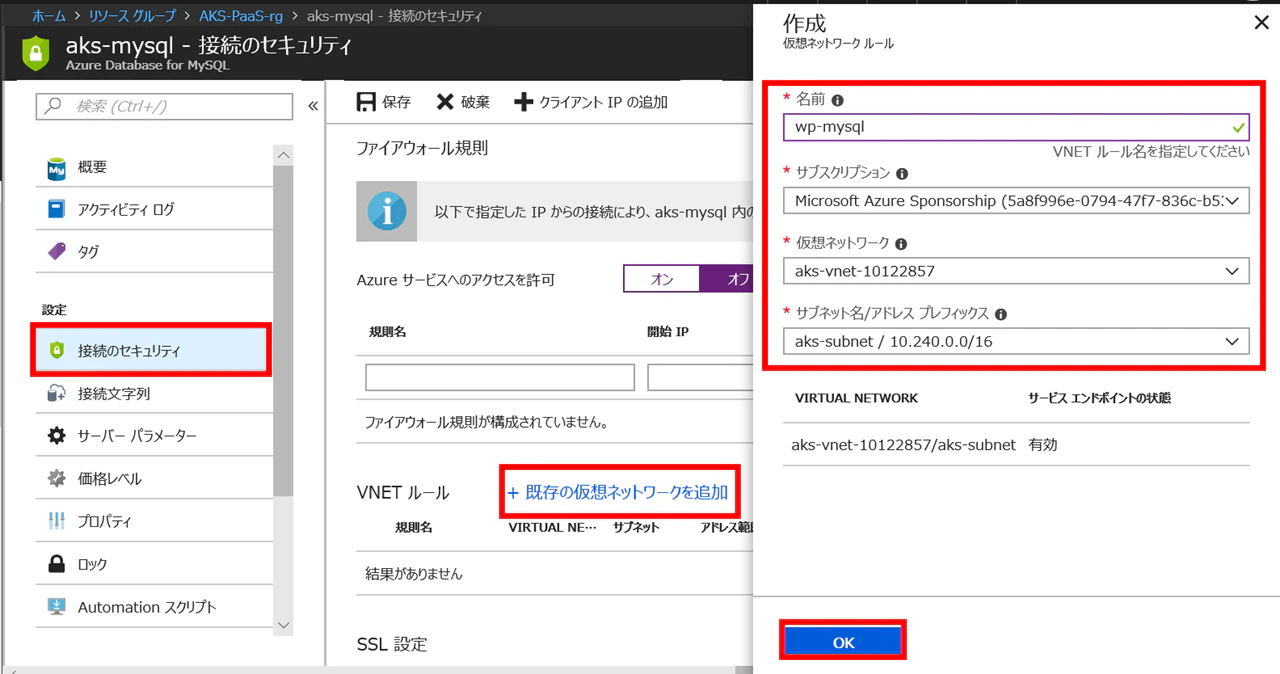Click ホーム breadcrumb link
The width and height of the screenshot is (1280, 674).
click(x=49, y=16)
